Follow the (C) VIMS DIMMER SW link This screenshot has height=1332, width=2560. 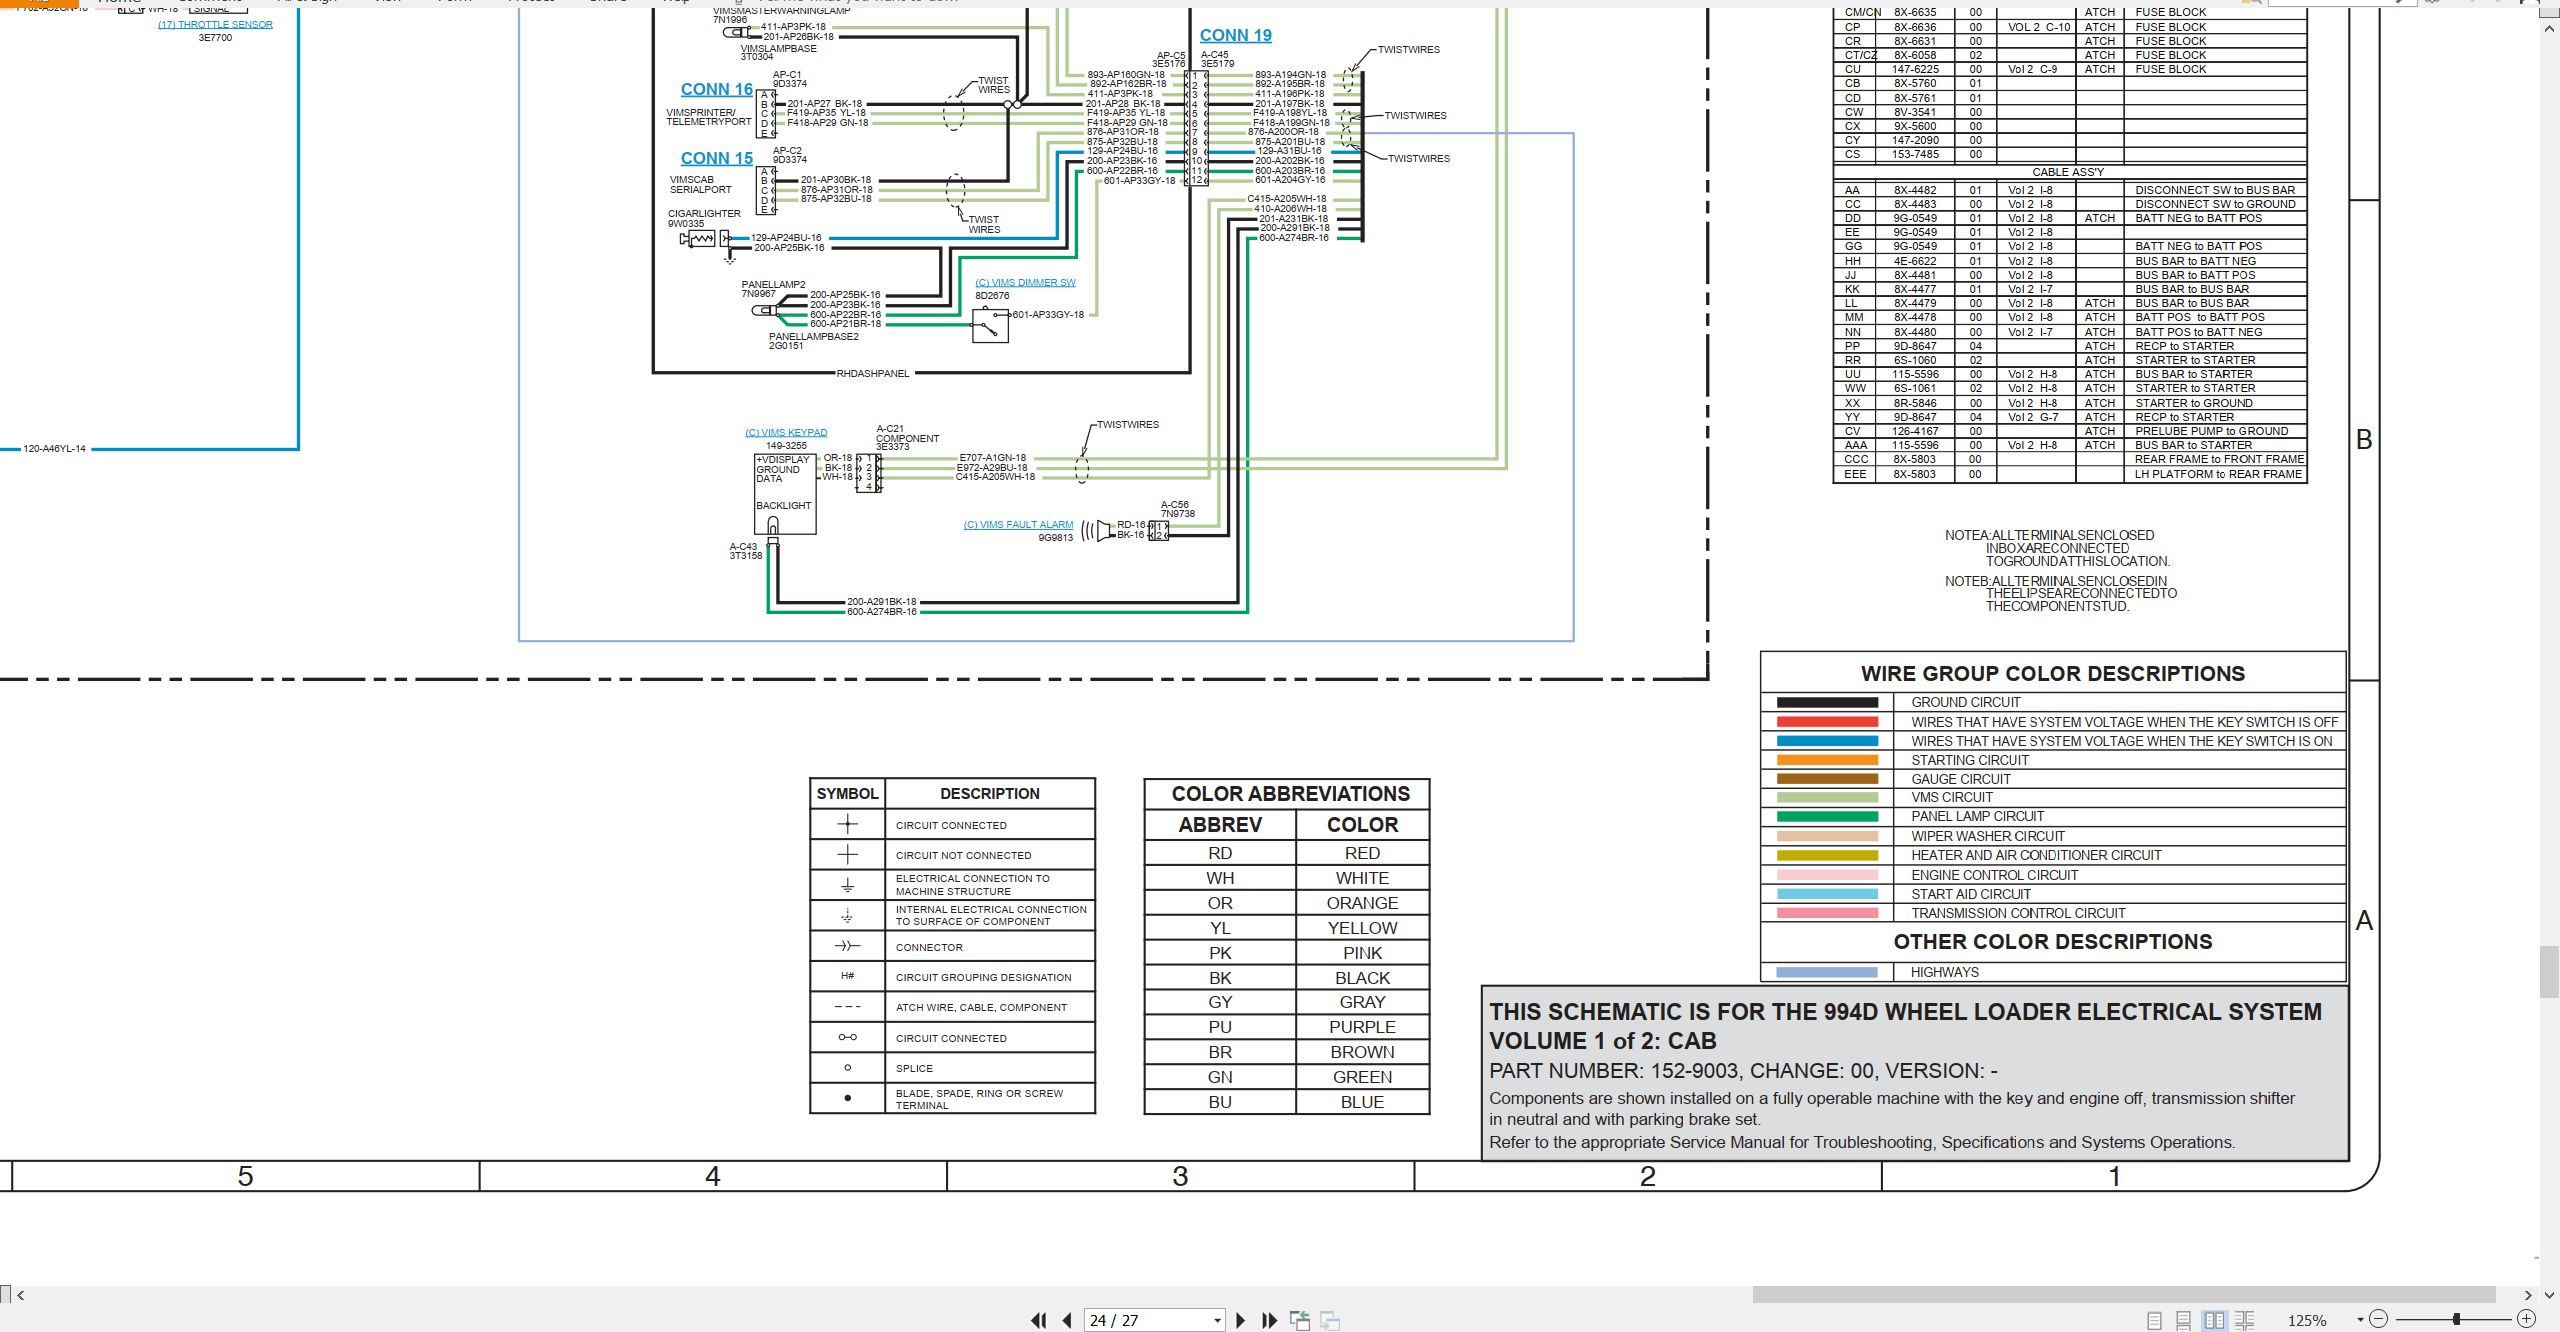(x=1025, y=282)
